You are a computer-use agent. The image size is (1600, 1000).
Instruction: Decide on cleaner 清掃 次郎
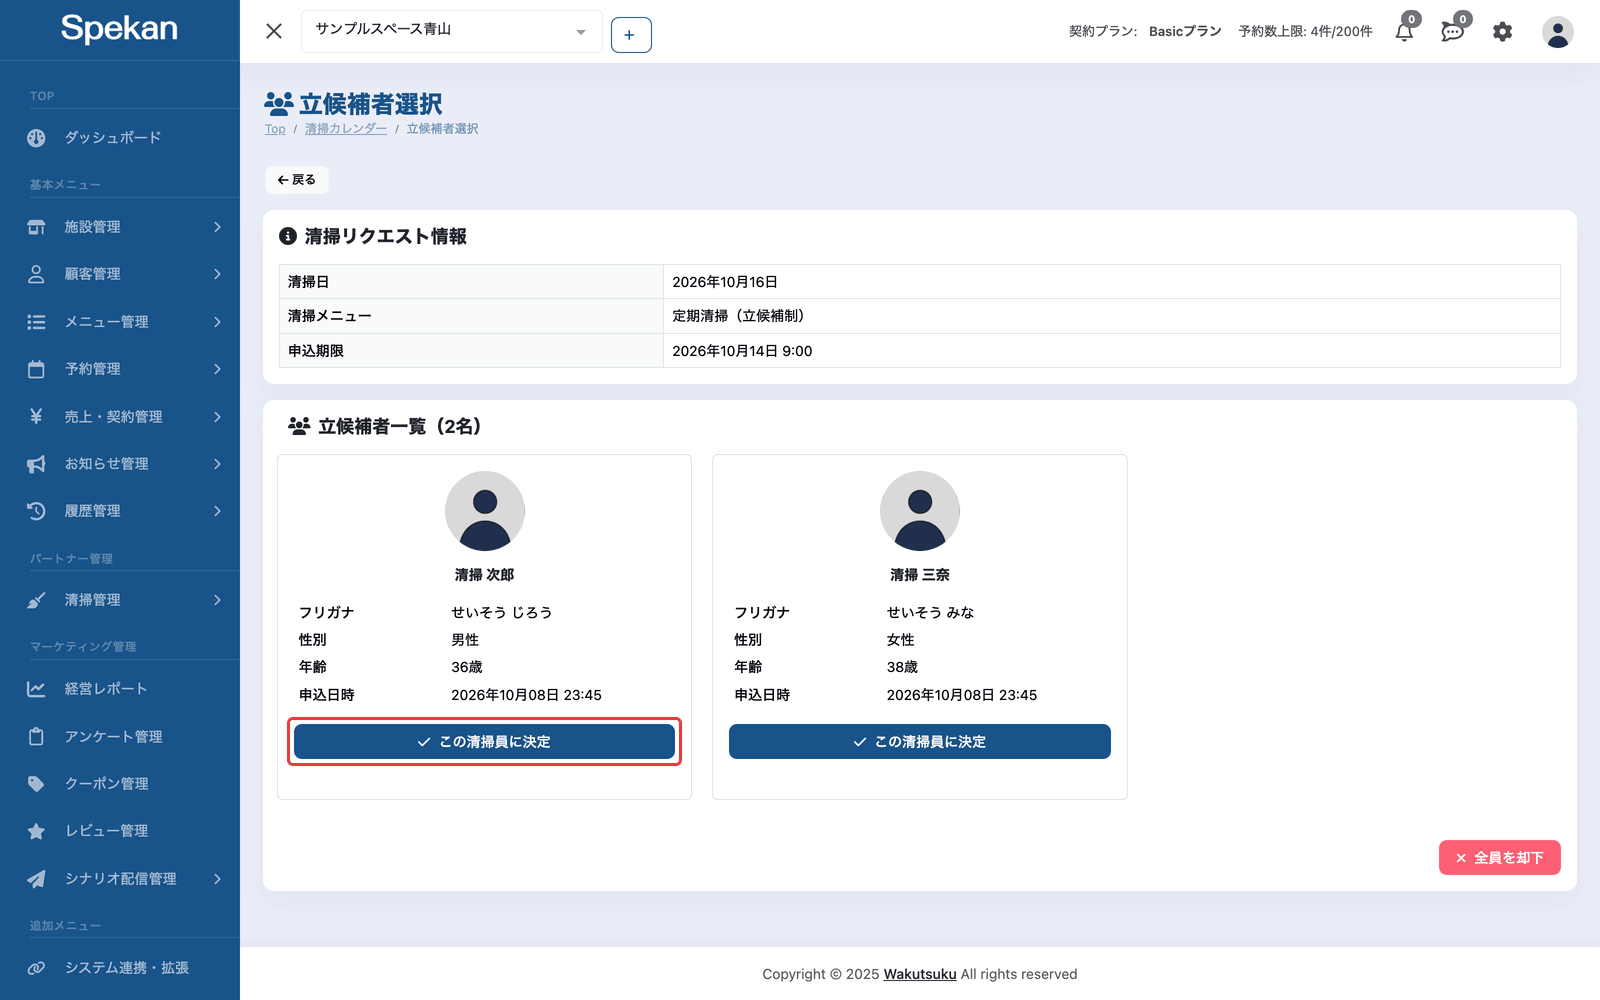pyautogui.click(x=484, y=742)
